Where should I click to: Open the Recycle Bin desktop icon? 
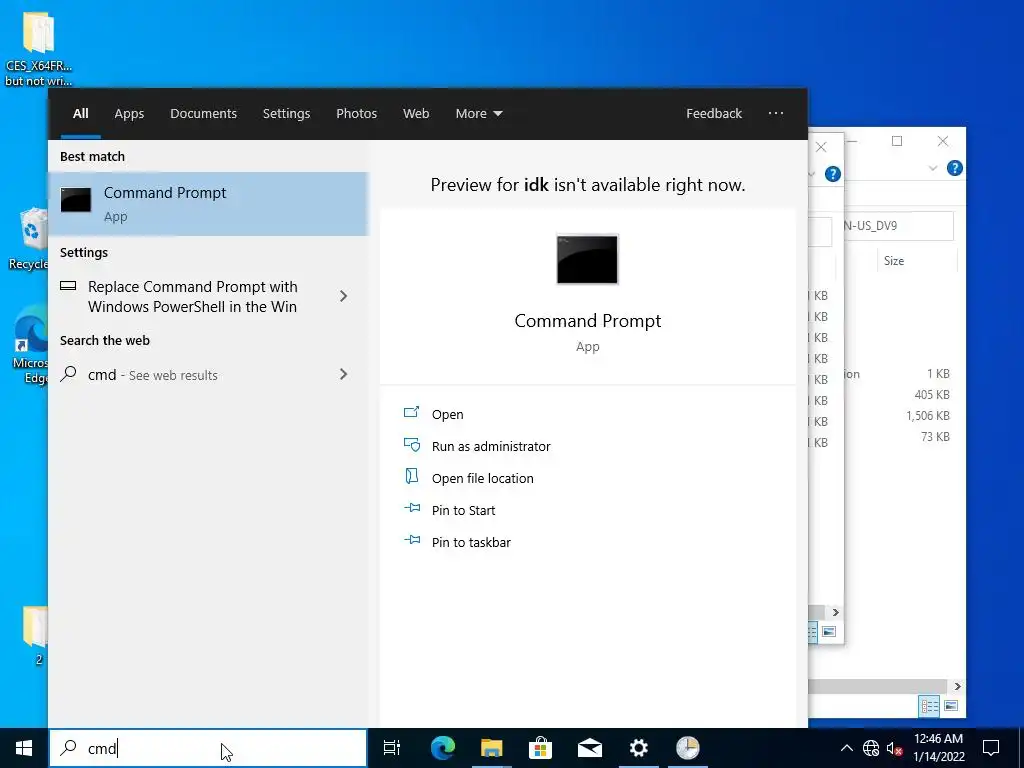28,238
